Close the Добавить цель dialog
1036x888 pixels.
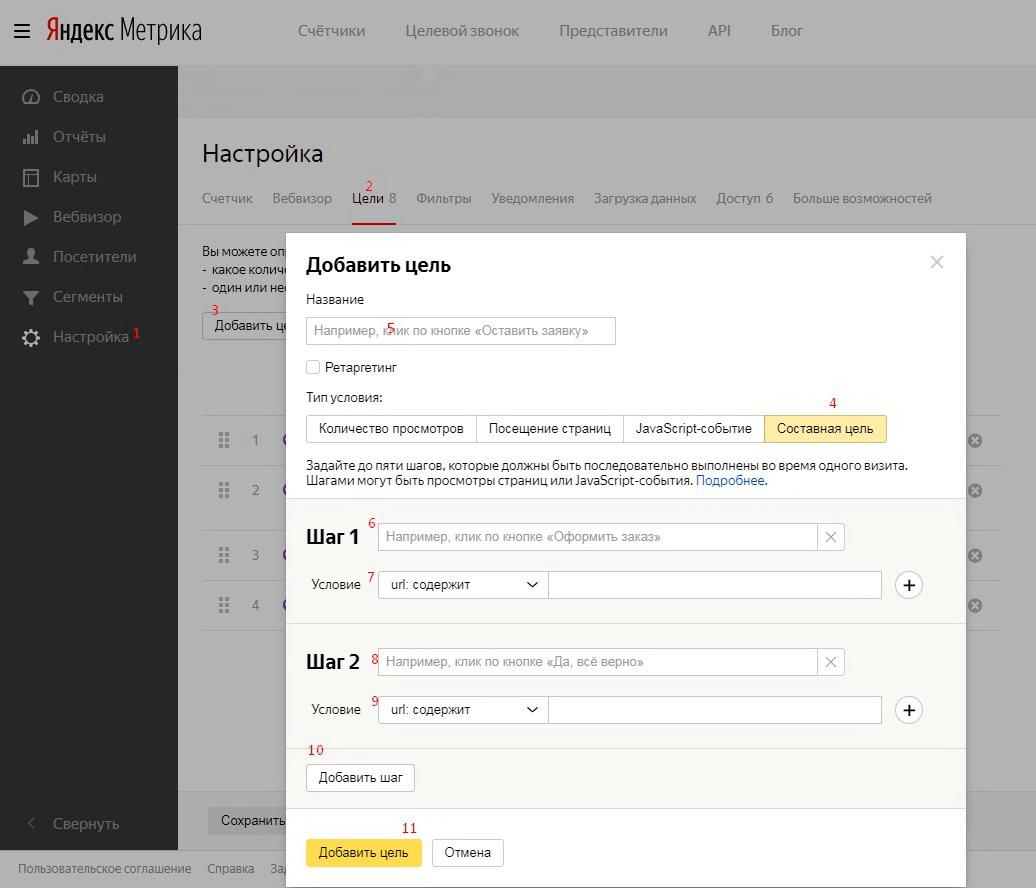pos(936,262)
